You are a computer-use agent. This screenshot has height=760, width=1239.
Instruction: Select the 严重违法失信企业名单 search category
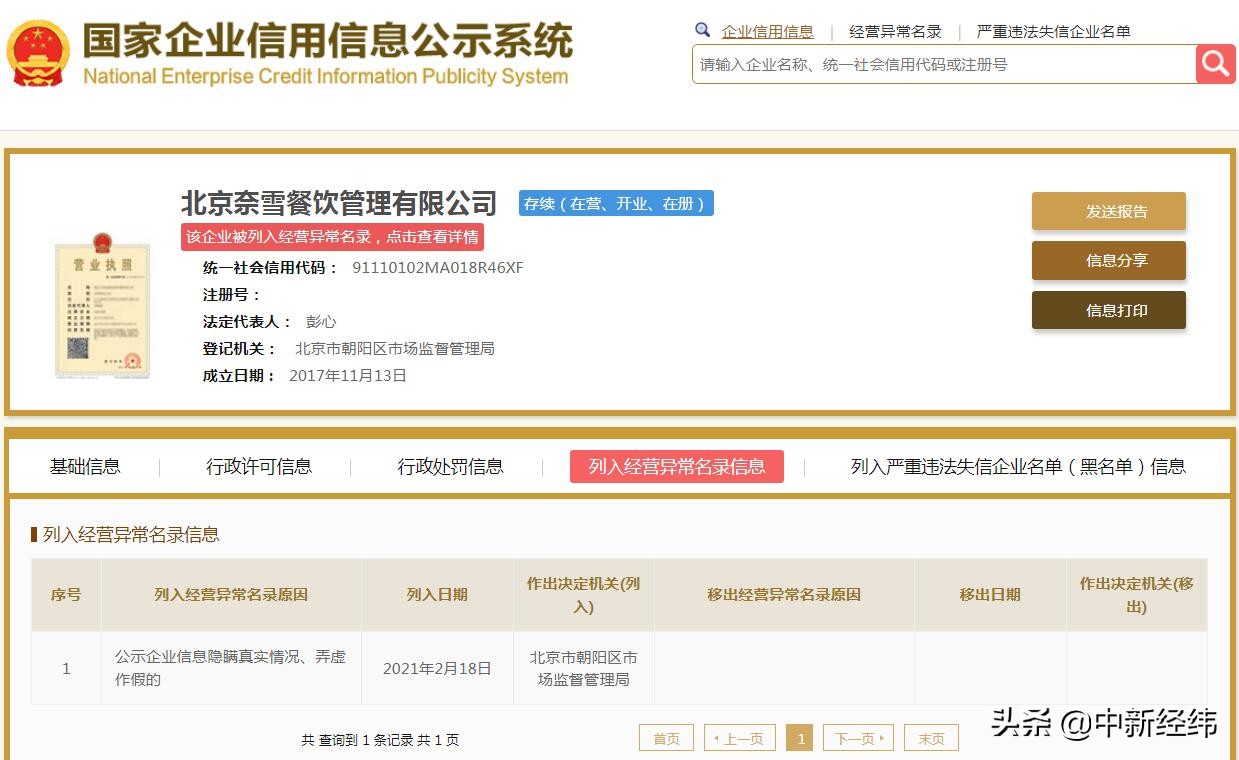click(1053, 31)
